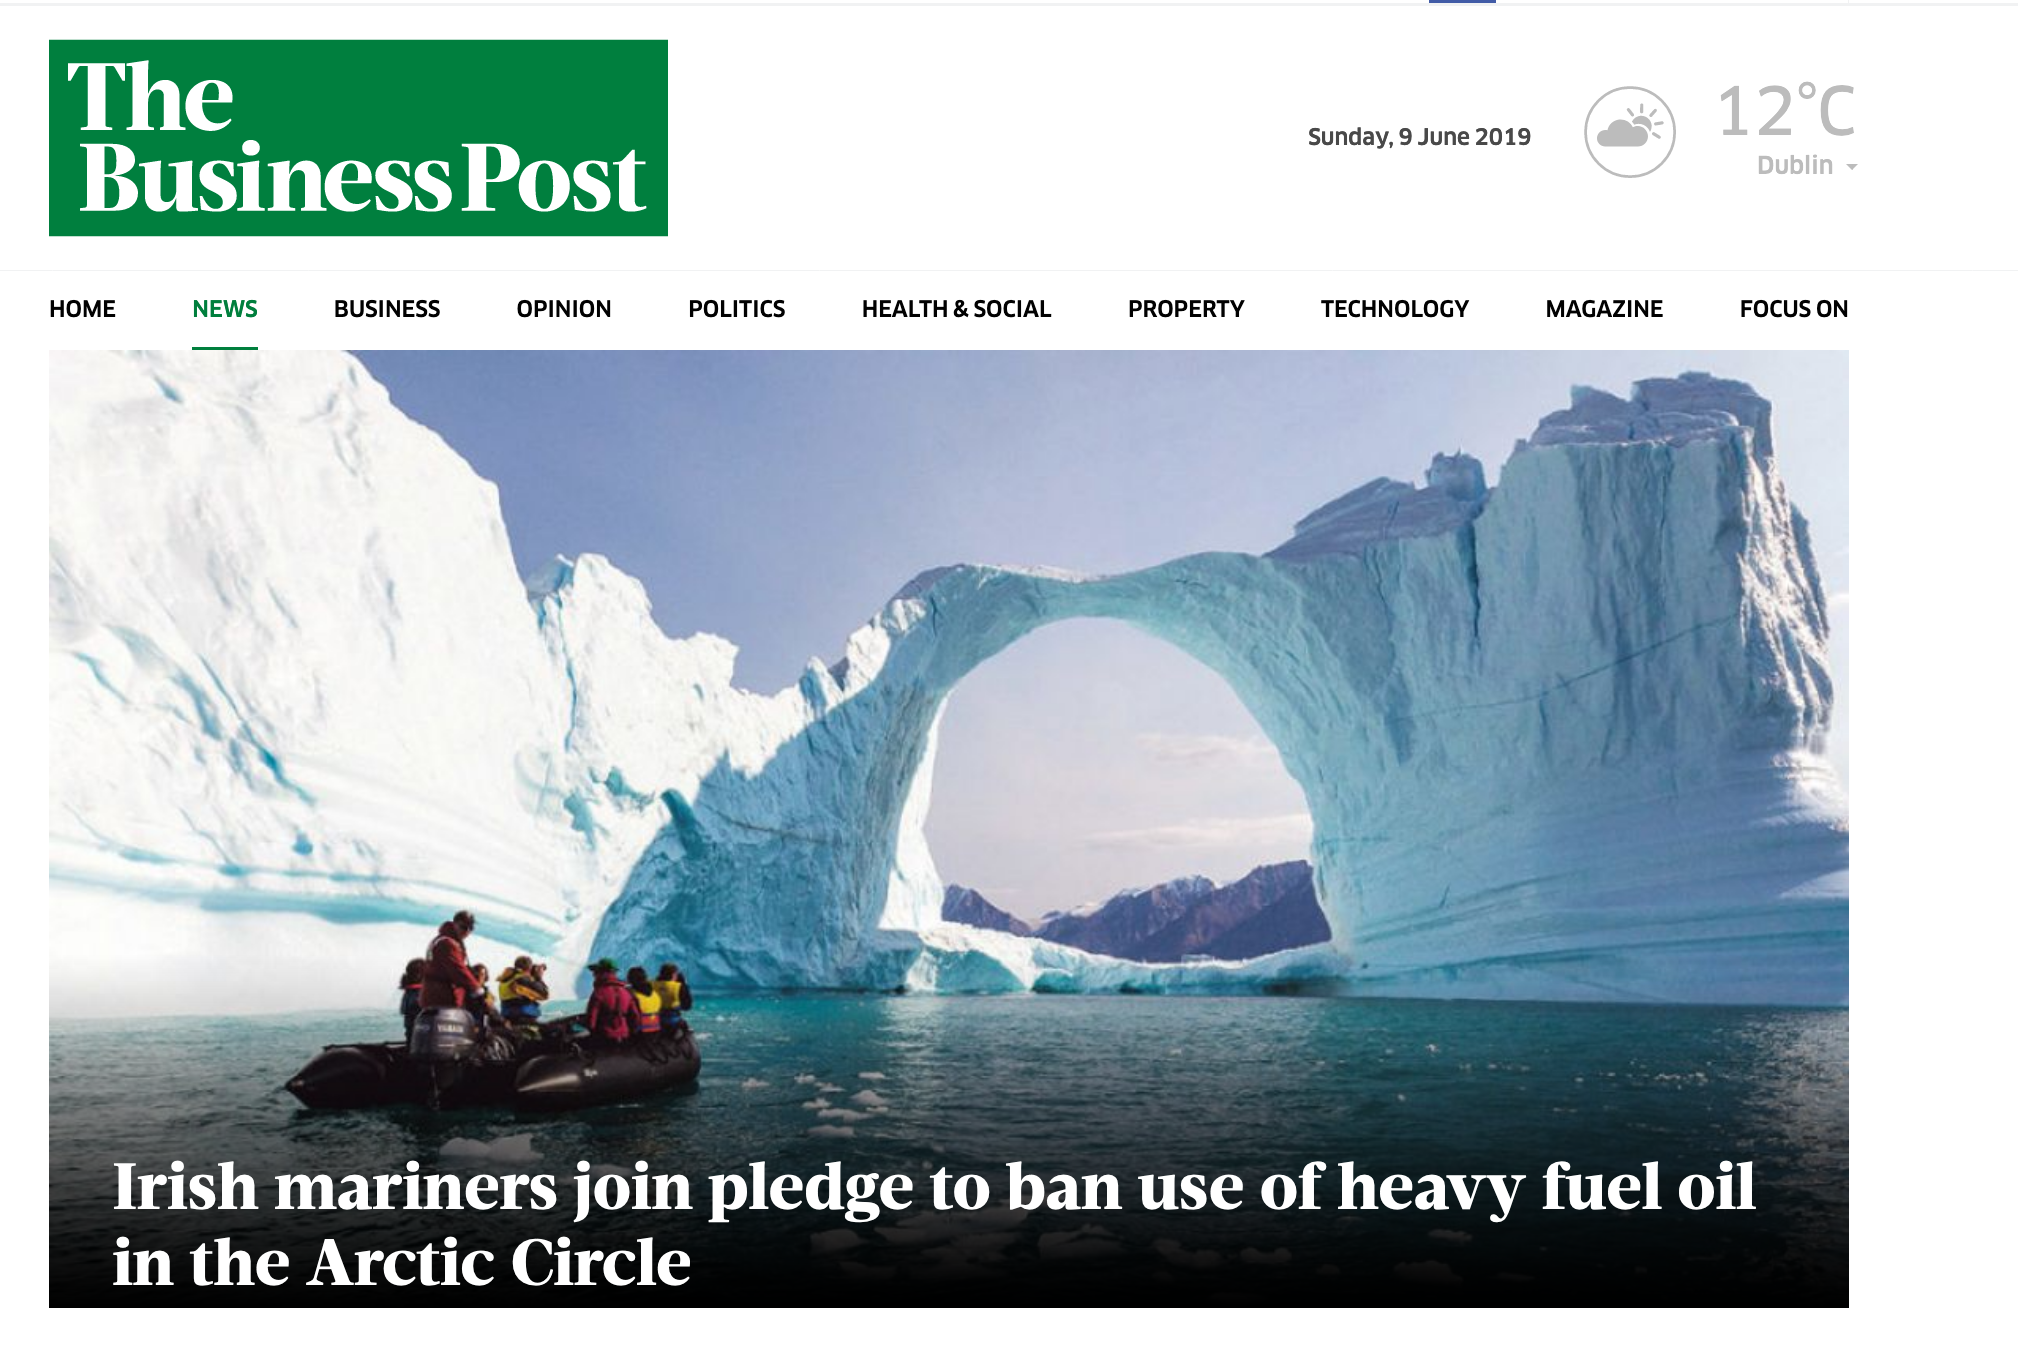
Task: Open the BUSINESS section
Action: [387, 309]
